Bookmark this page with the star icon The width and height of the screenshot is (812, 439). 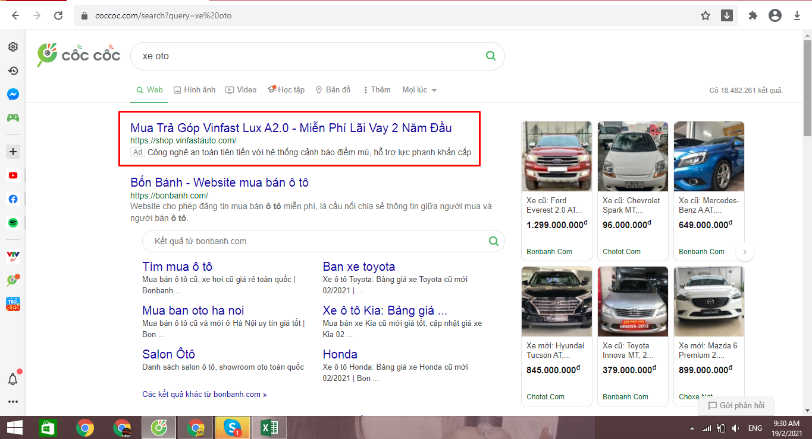705,16
